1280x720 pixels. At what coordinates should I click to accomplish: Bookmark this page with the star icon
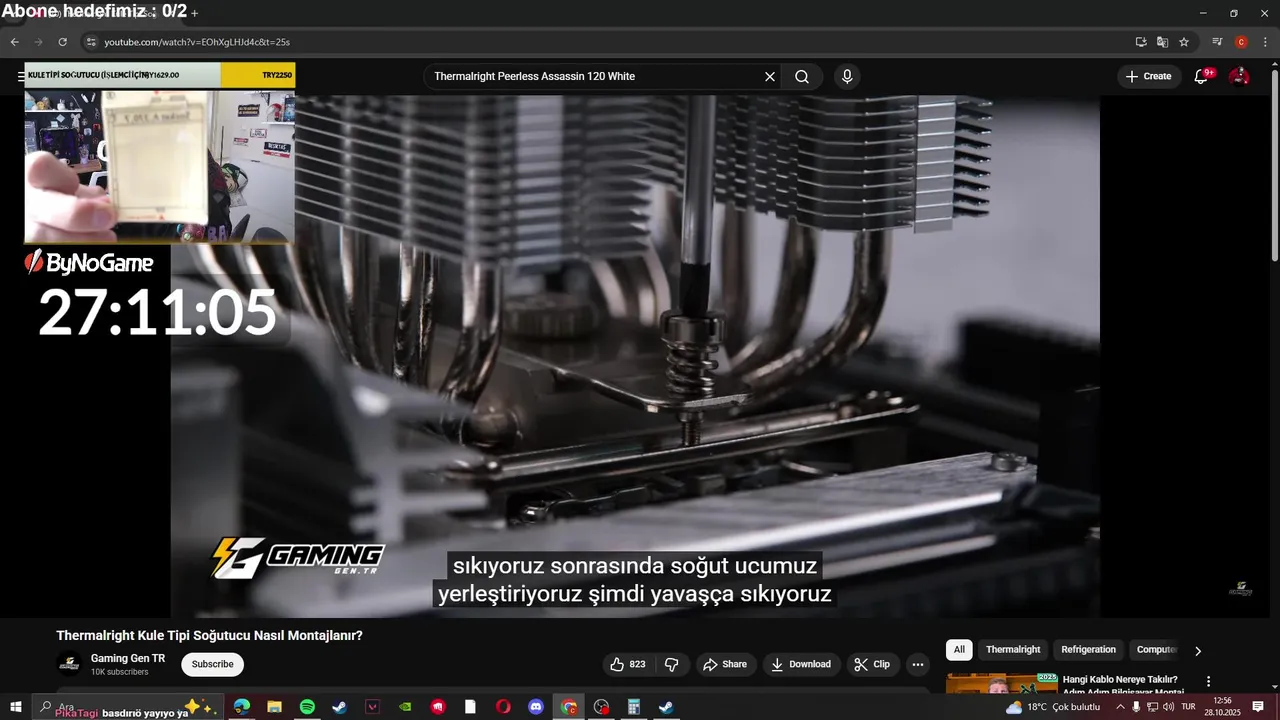pyautogui.click(x=1184, y=42)
